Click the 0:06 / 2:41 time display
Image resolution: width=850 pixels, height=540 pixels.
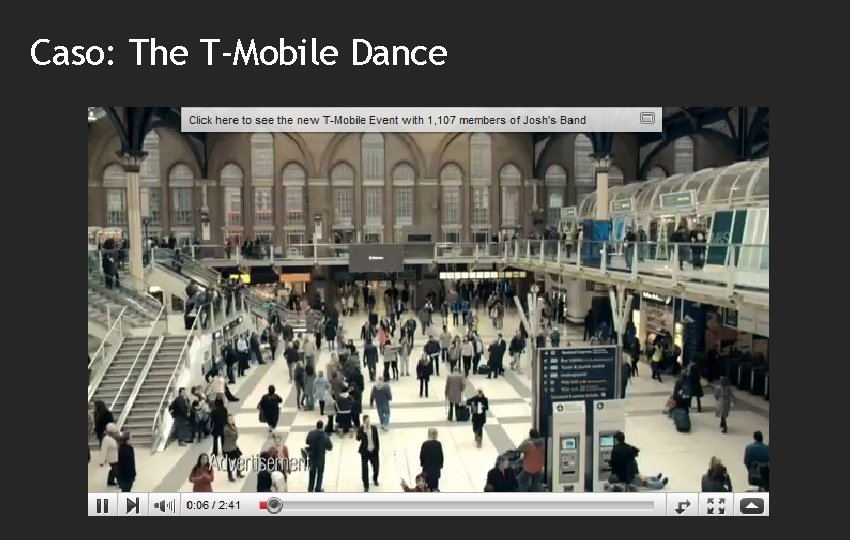(213, 505)
